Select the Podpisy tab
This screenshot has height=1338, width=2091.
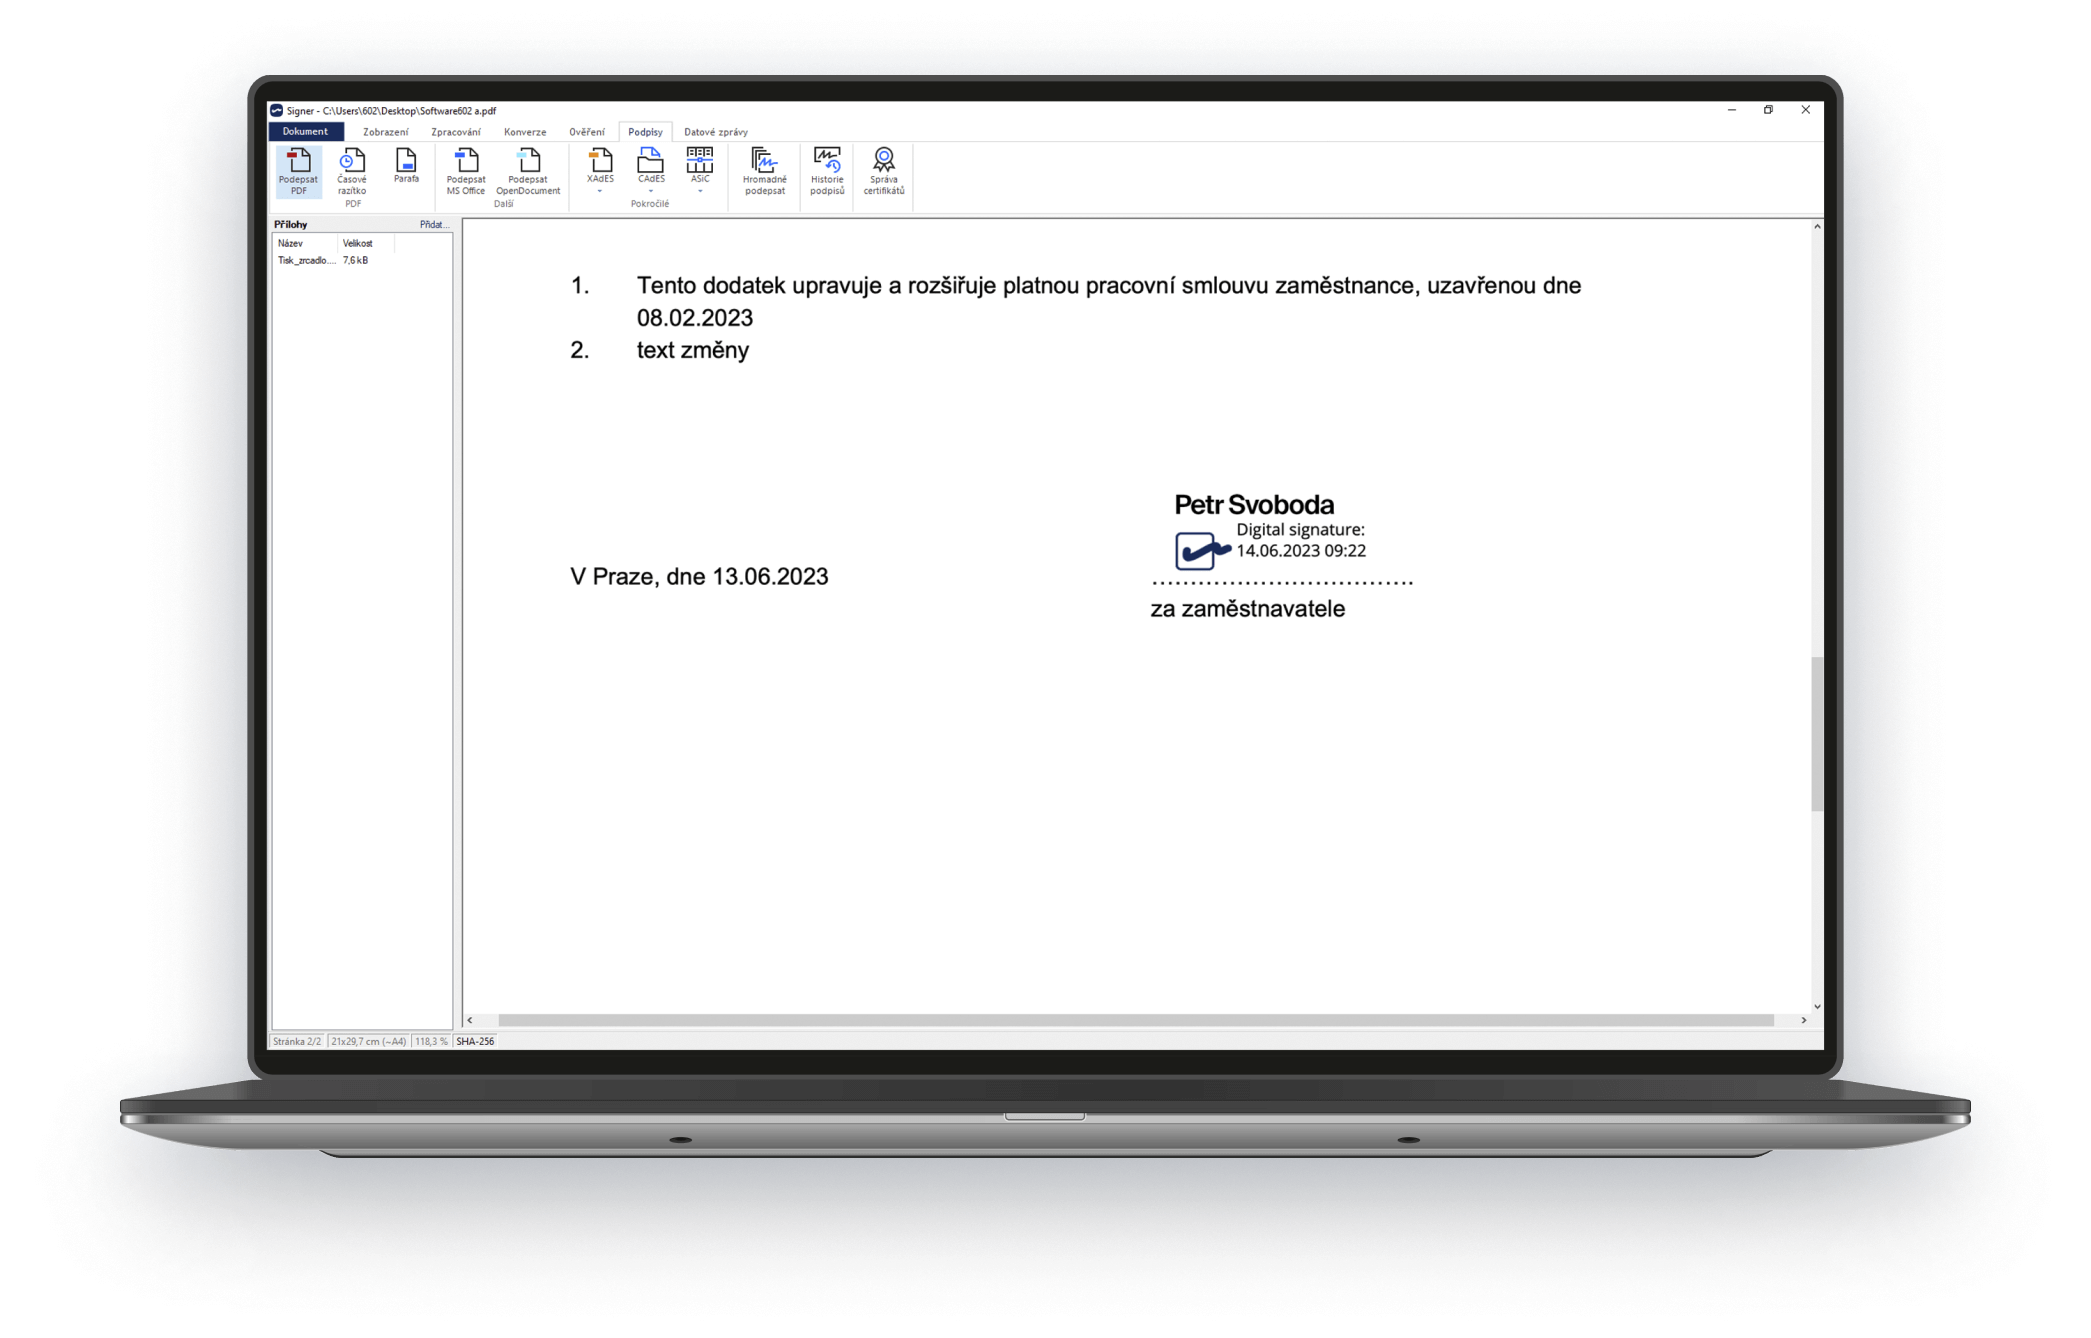pos(645,132)
